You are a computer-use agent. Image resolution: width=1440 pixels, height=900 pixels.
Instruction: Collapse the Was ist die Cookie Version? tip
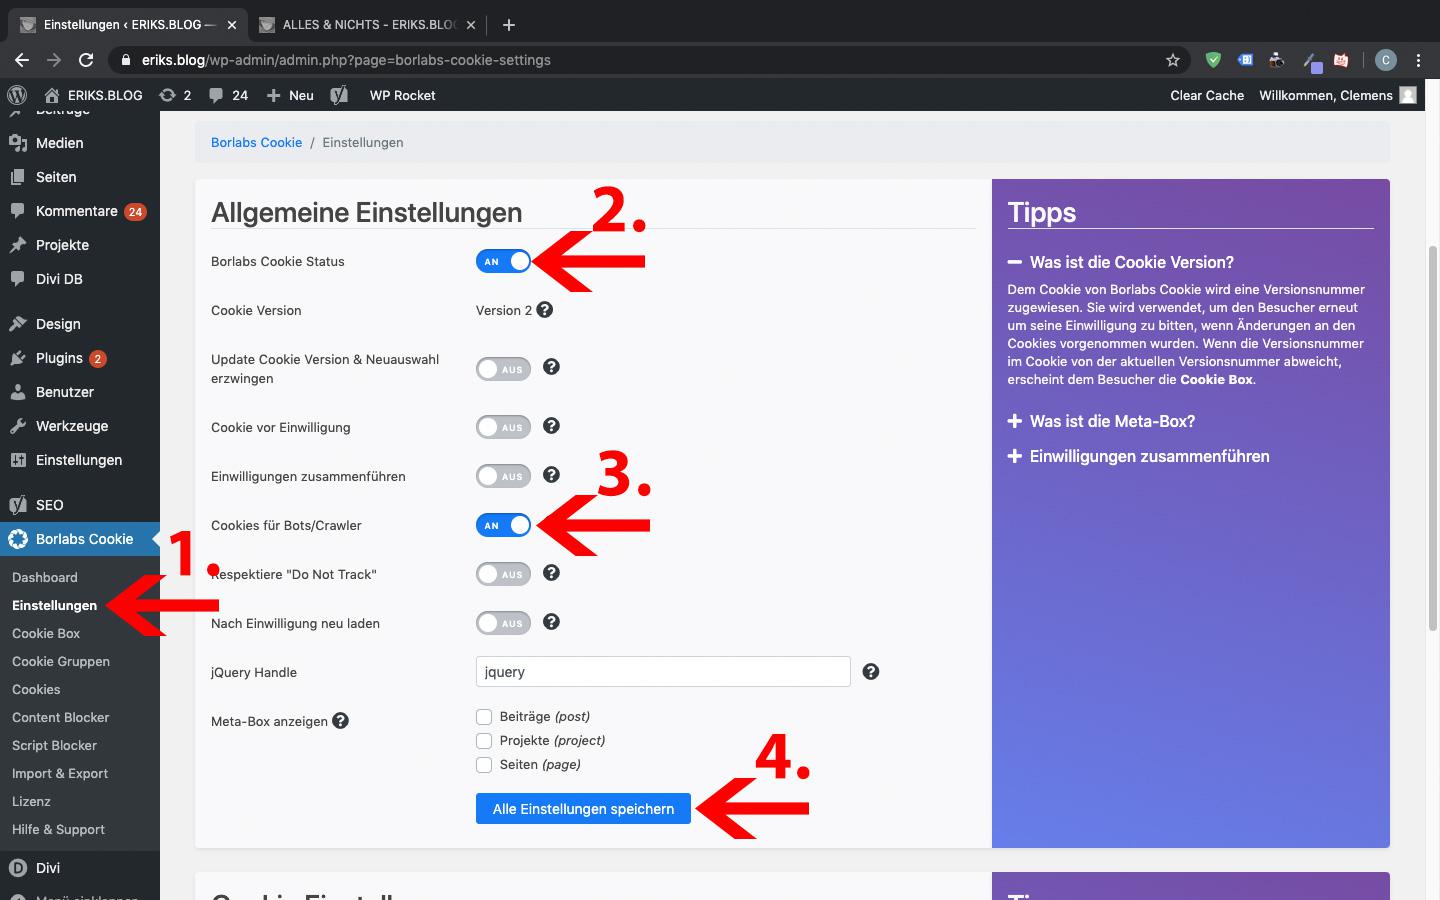point(1120,262)
